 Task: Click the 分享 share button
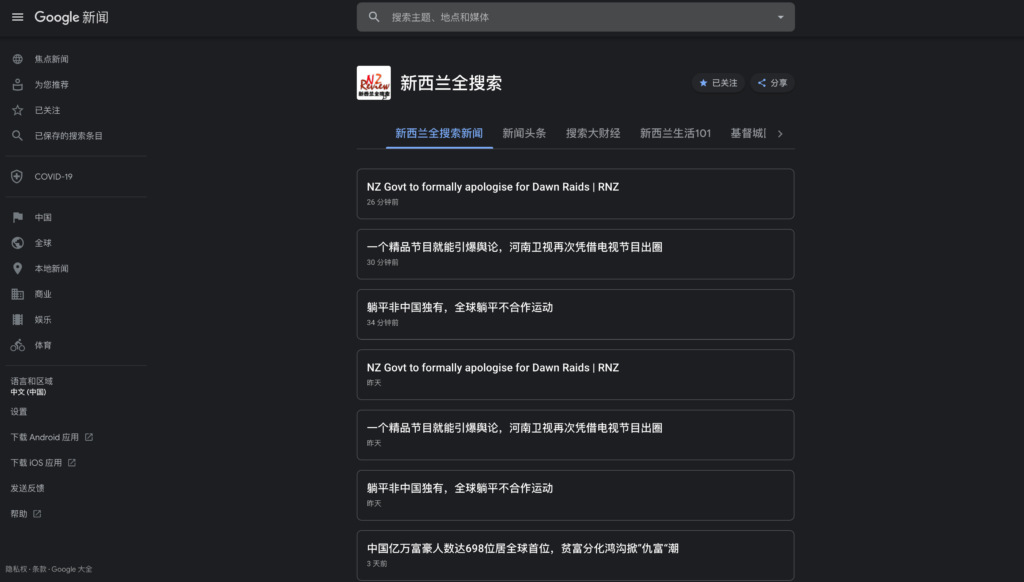[x=772, y=83]
